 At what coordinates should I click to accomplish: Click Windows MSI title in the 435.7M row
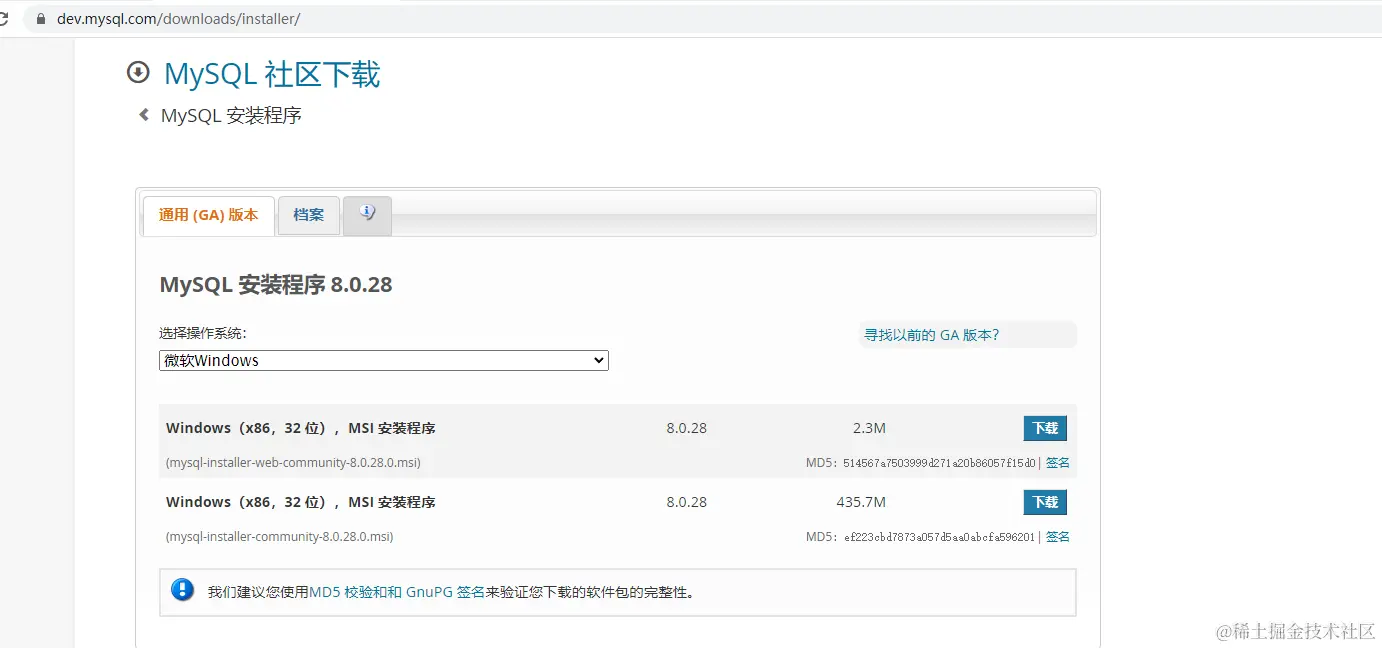coord(301,502)
